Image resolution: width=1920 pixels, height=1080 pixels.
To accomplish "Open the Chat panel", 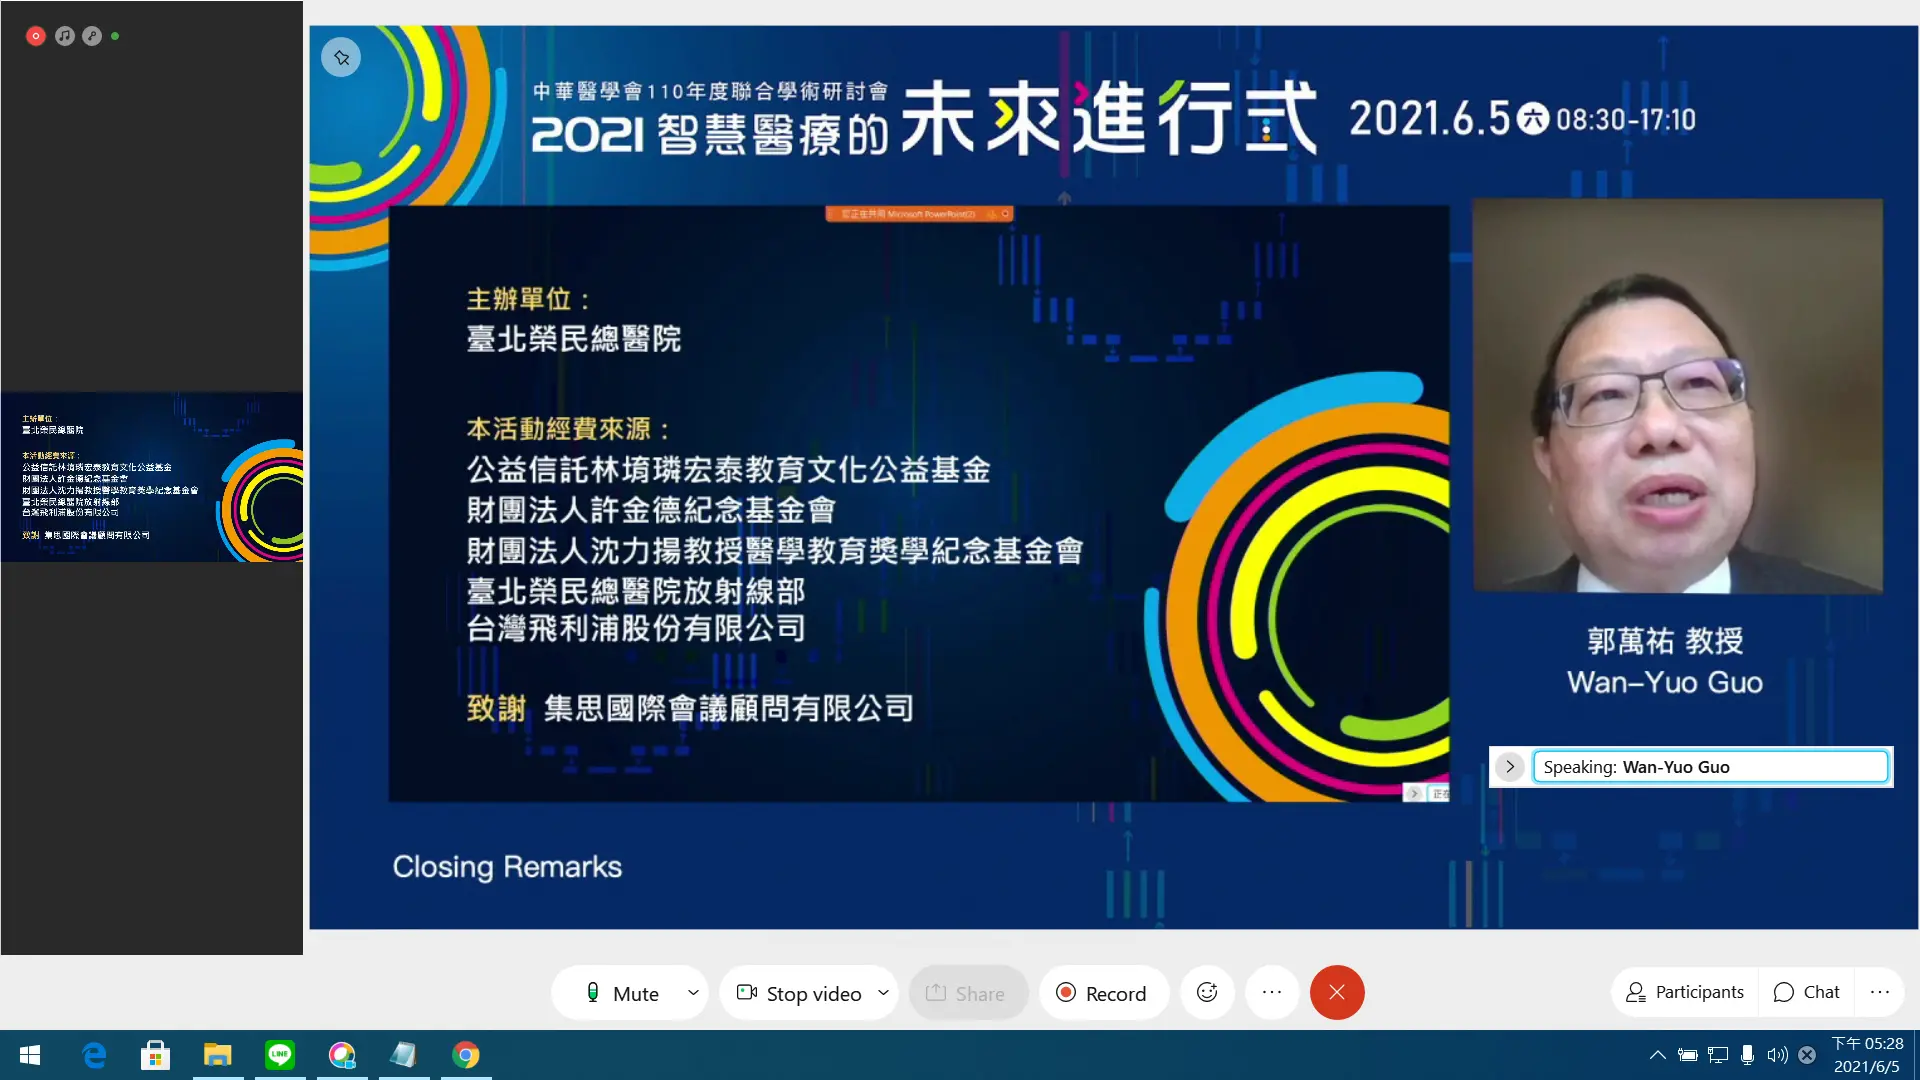I will [1807, 992].
